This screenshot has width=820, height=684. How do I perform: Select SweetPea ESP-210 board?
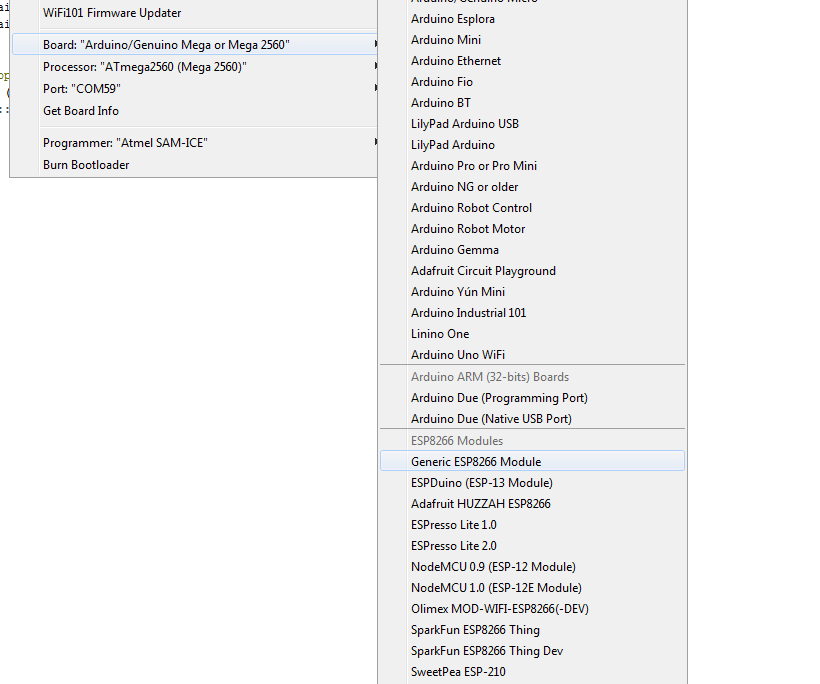pos(532,671)
